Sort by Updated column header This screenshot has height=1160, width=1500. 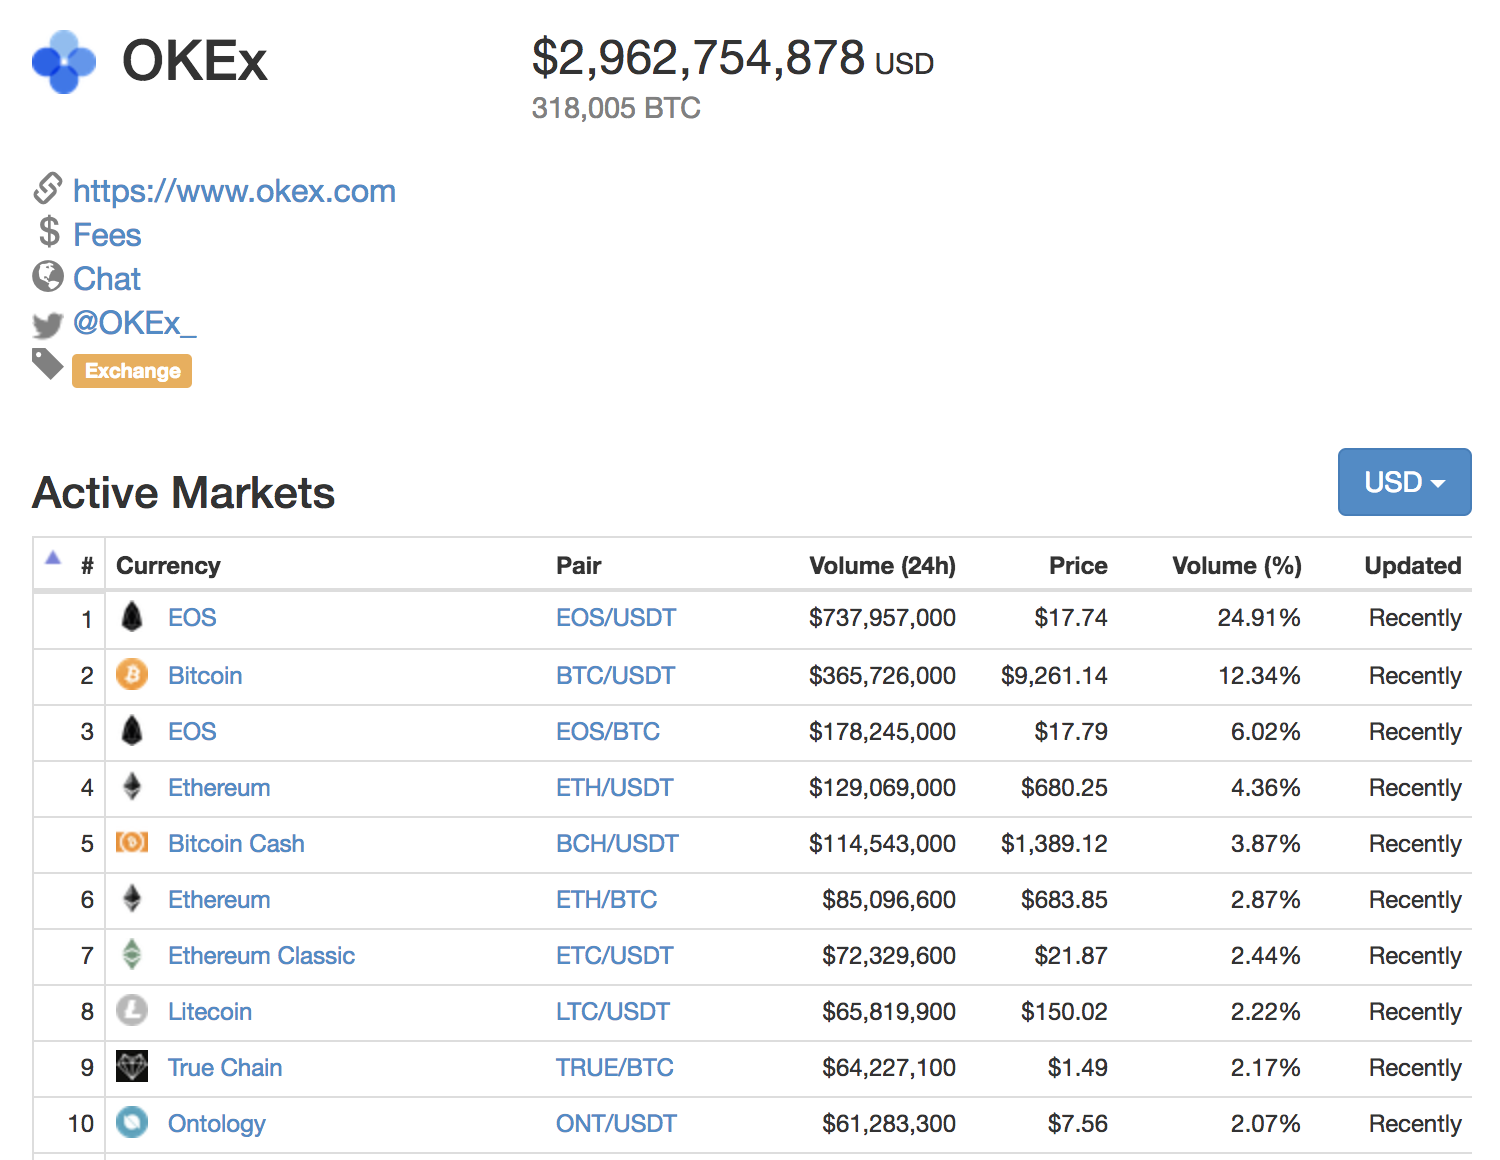[1413, 566]
